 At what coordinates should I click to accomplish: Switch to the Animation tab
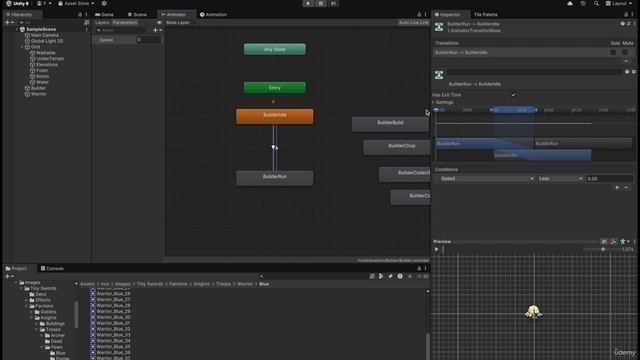[x=213, y=14]
